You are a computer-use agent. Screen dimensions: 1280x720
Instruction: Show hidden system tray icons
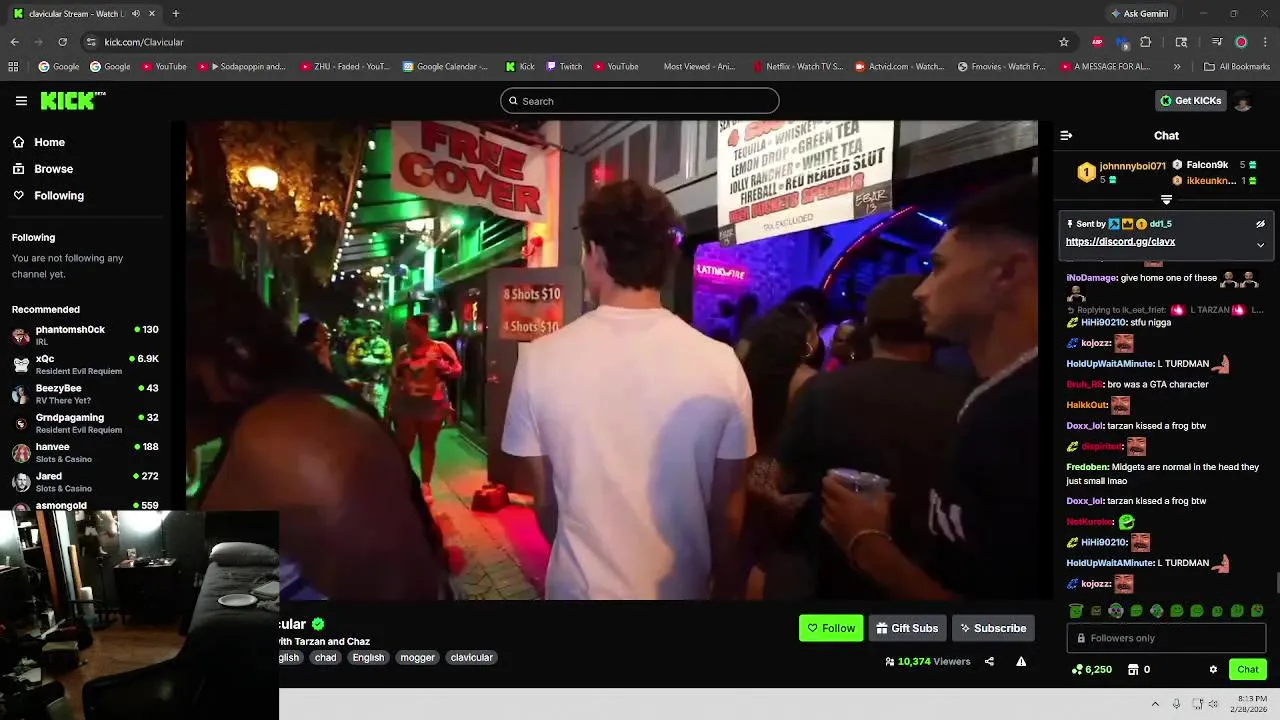click(1155, 704)
